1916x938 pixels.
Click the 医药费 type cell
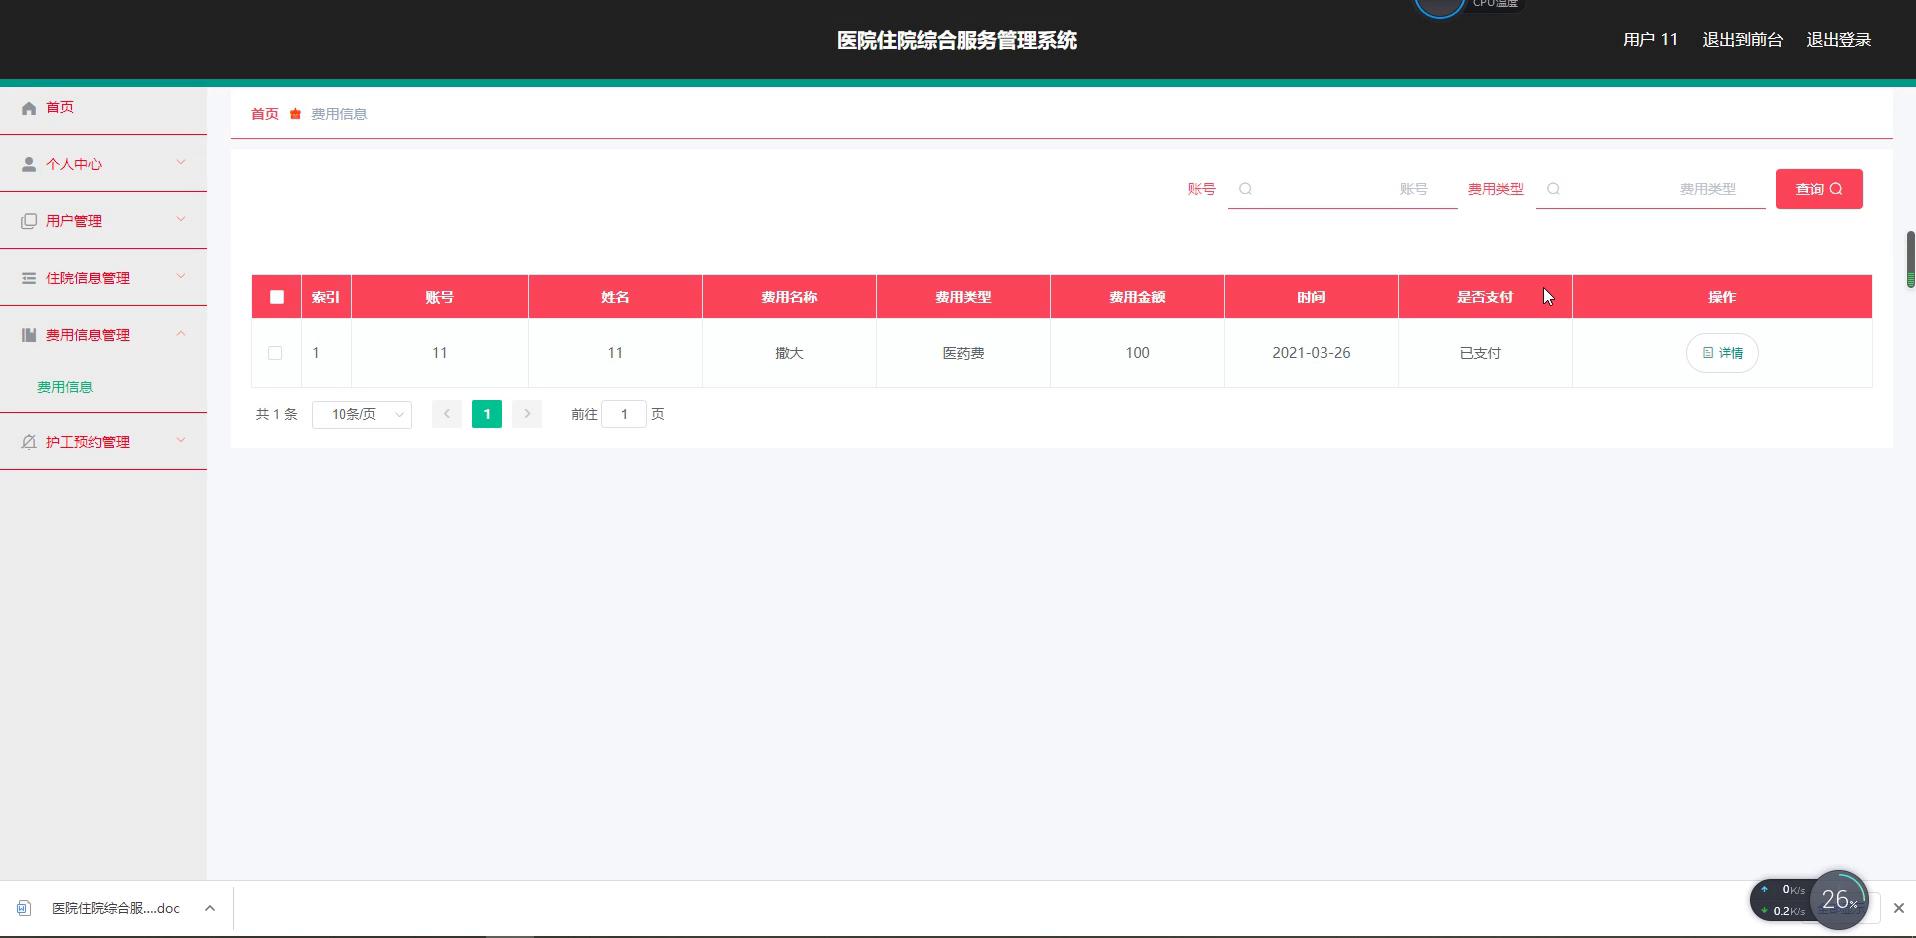pos(963,353)
